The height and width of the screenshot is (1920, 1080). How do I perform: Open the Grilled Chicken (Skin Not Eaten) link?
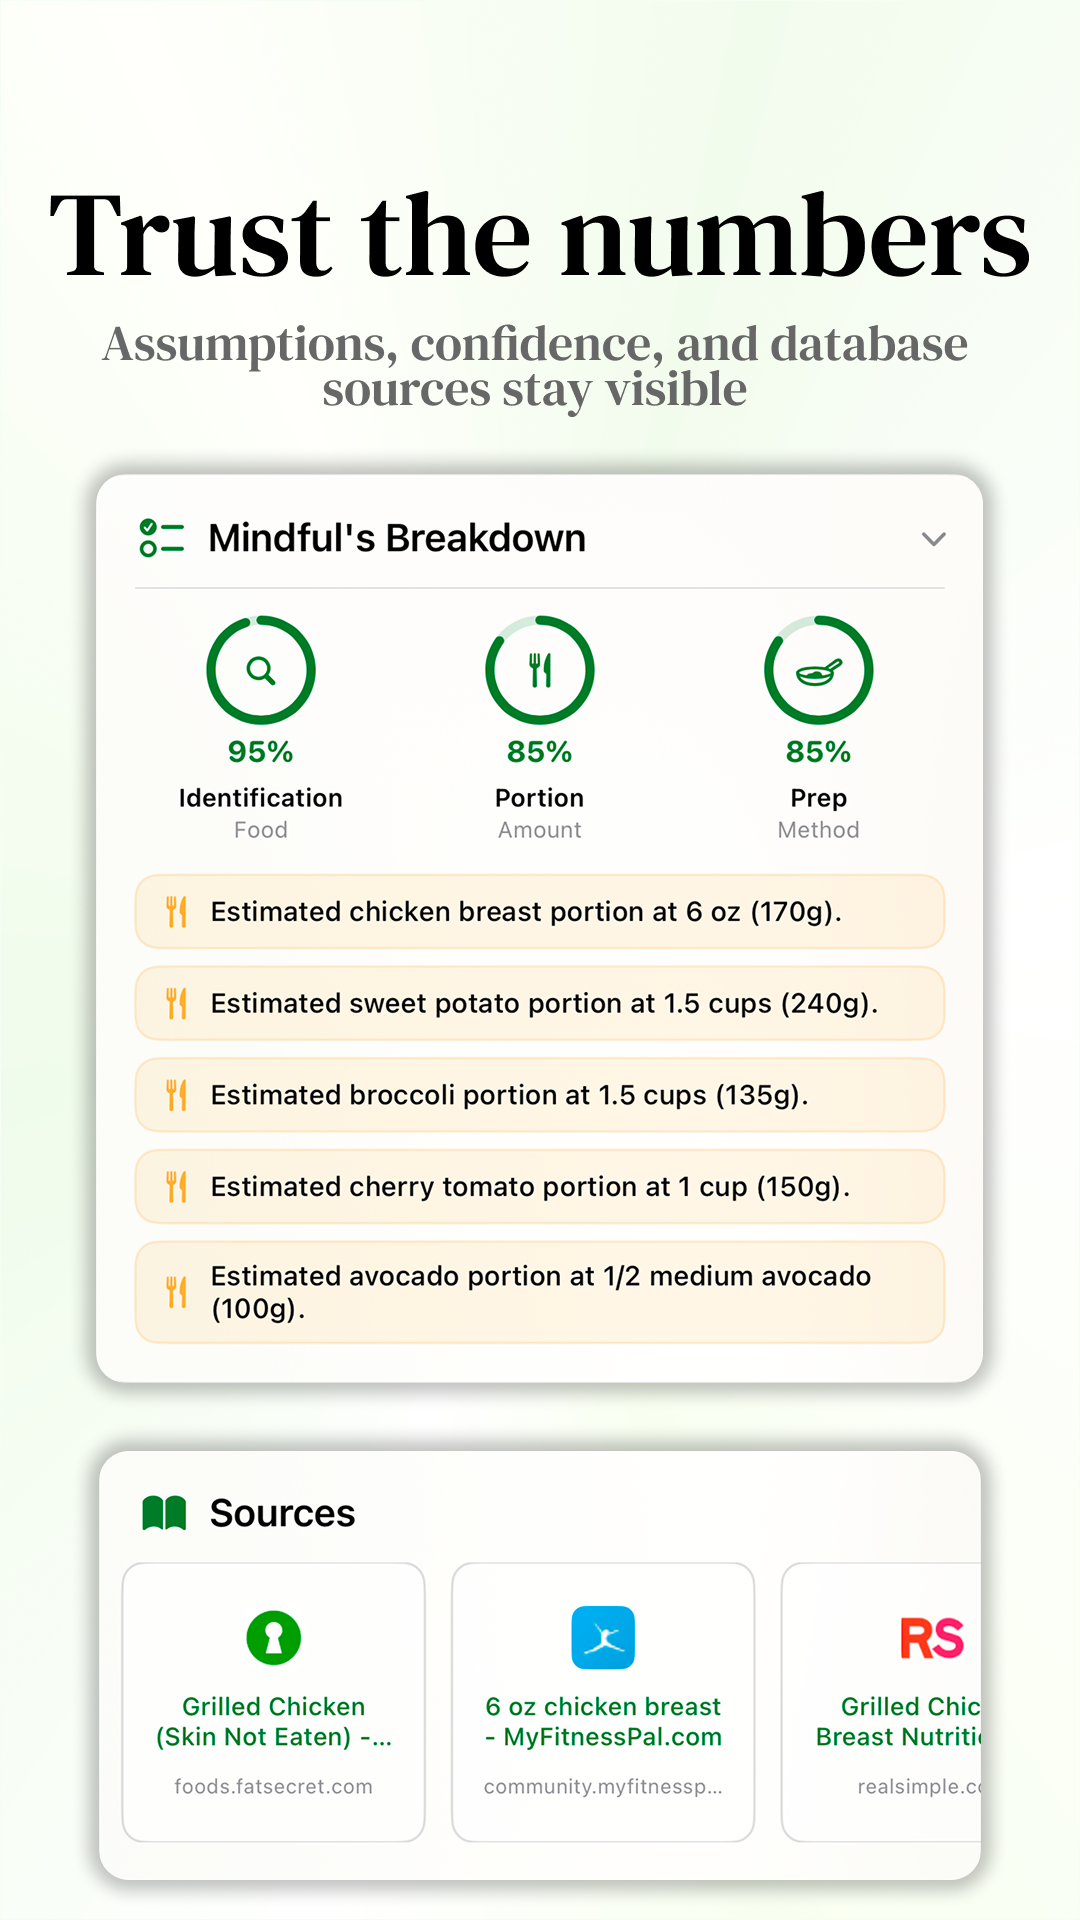pyautogui.click(x=273, y=1702)
